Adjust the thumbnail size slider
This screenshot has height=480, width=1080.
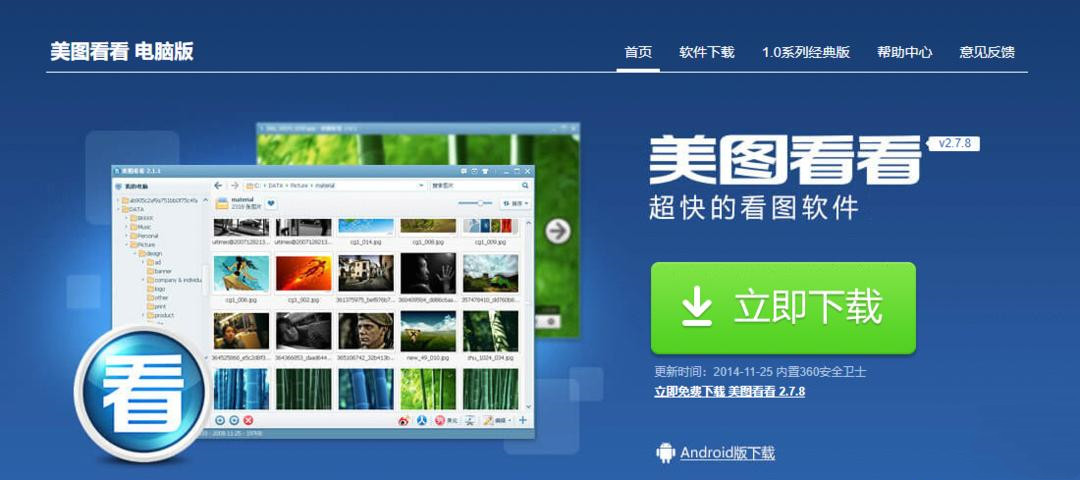tap(476, 203)
